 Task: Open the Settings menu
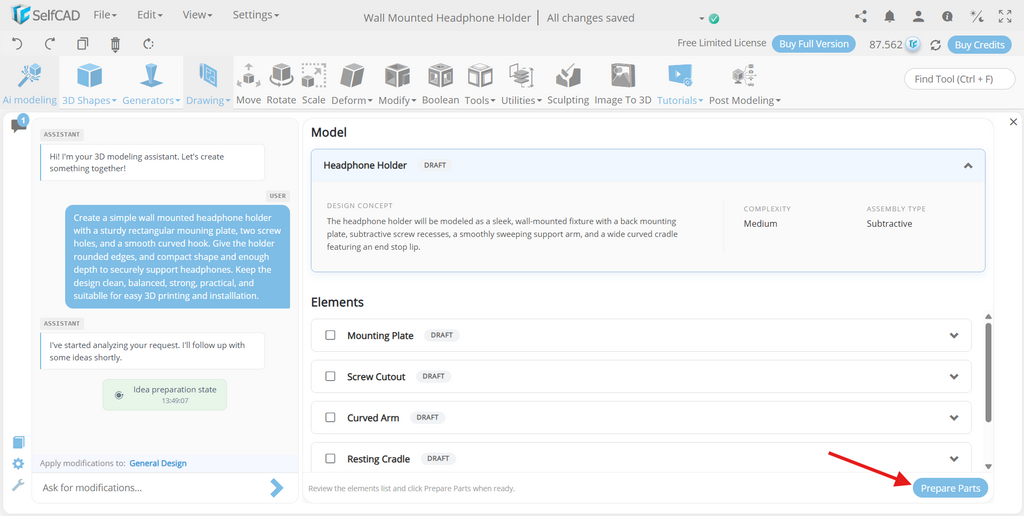click(x=256, y=14)
